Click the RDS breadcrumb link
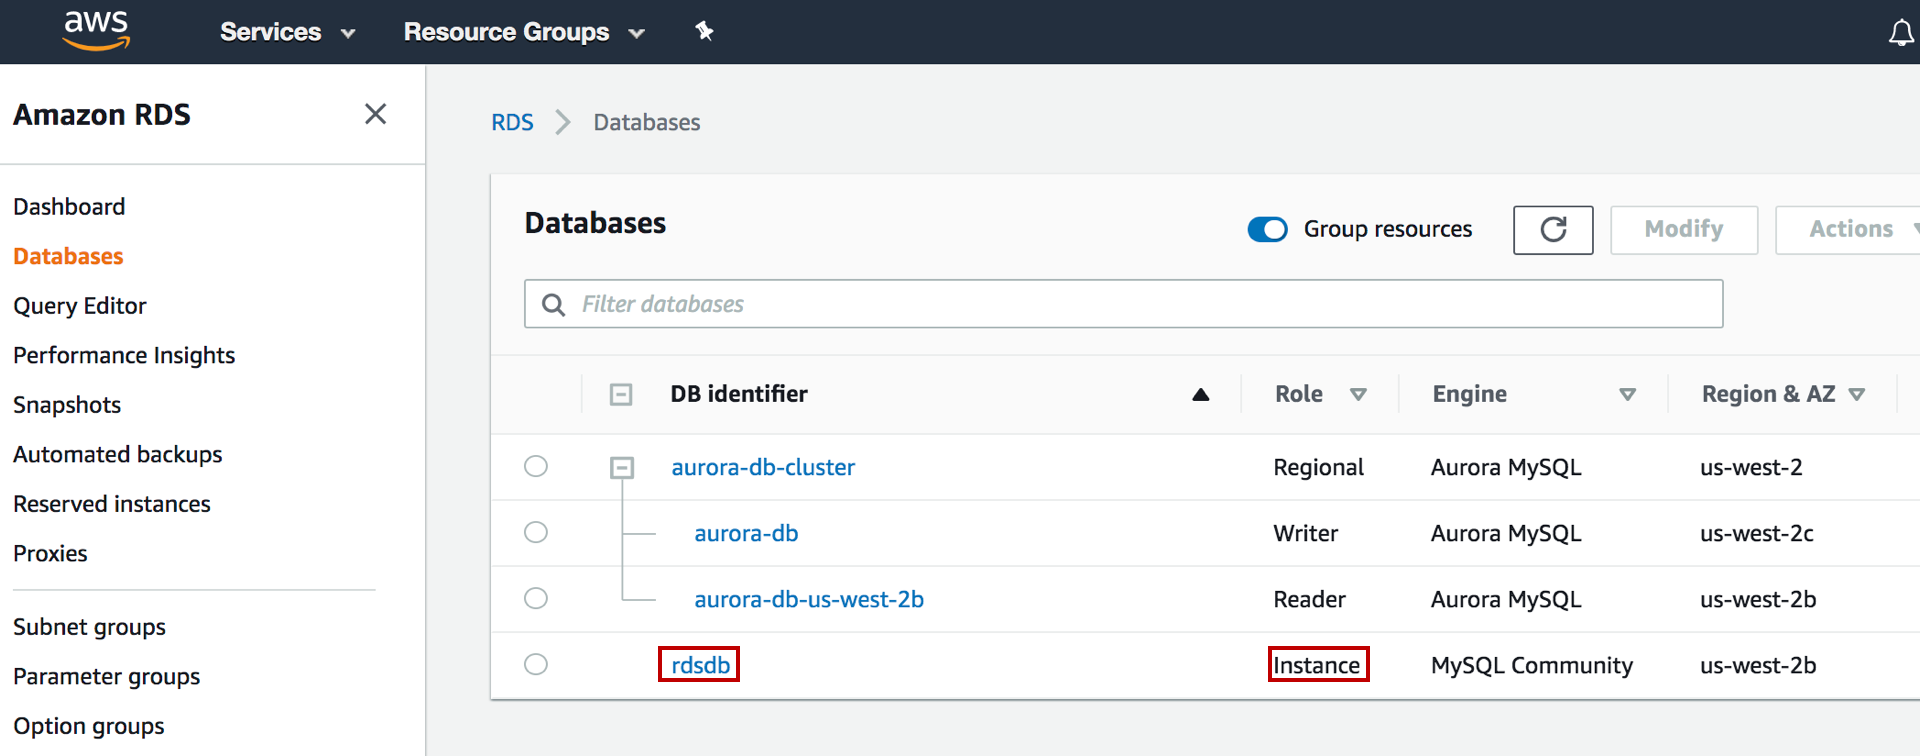This screenshot has height=756, width=1920. 512,122
